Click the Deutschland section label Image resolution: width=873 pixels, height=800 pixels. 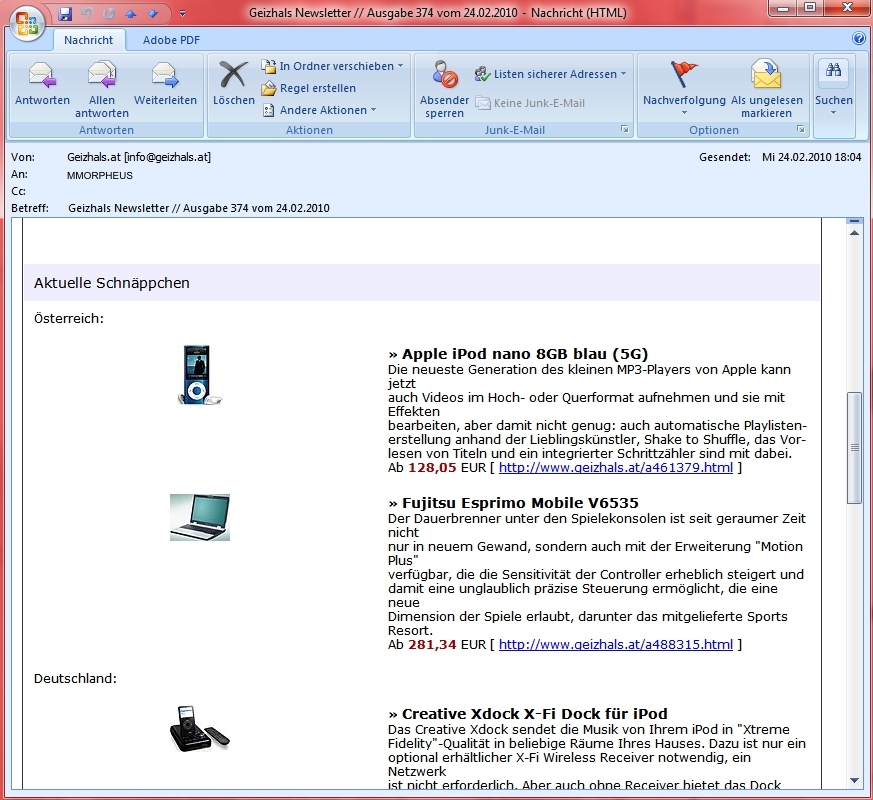75,679
